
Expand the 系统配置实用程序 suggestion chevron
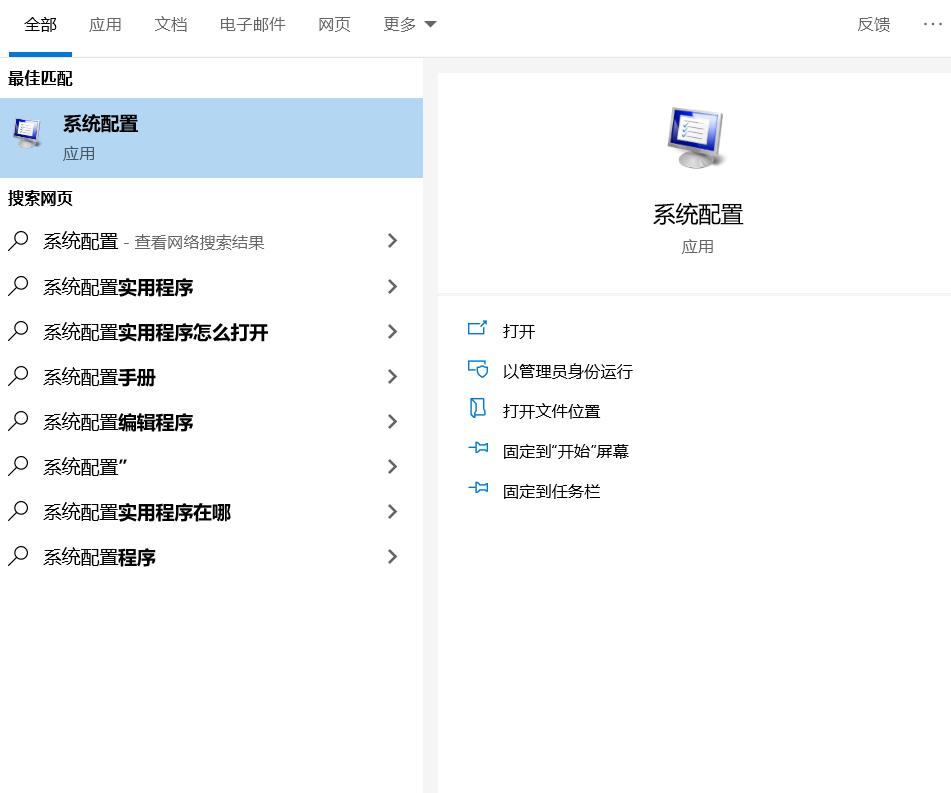[392, 287]
